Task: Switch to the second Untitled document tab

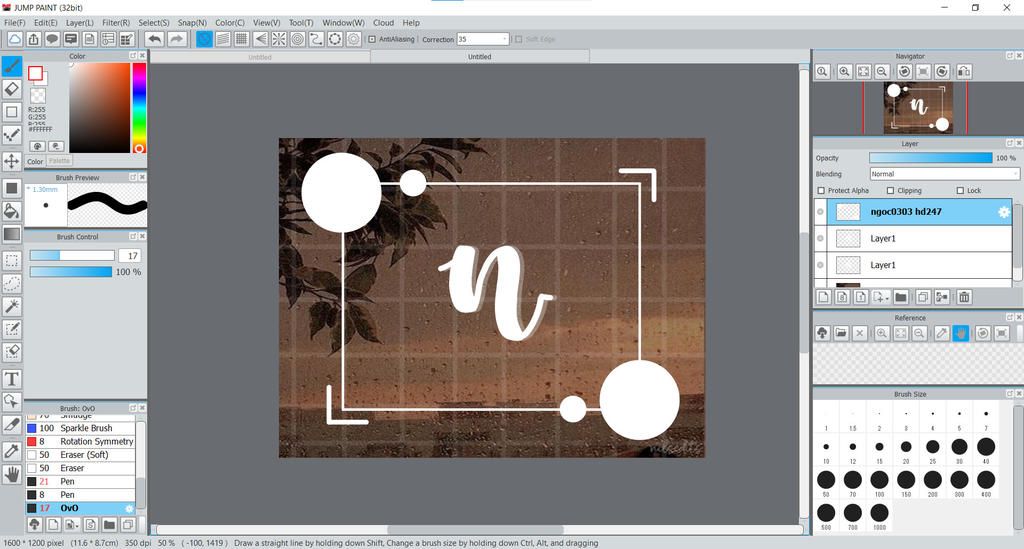Action: coord(479,57)
